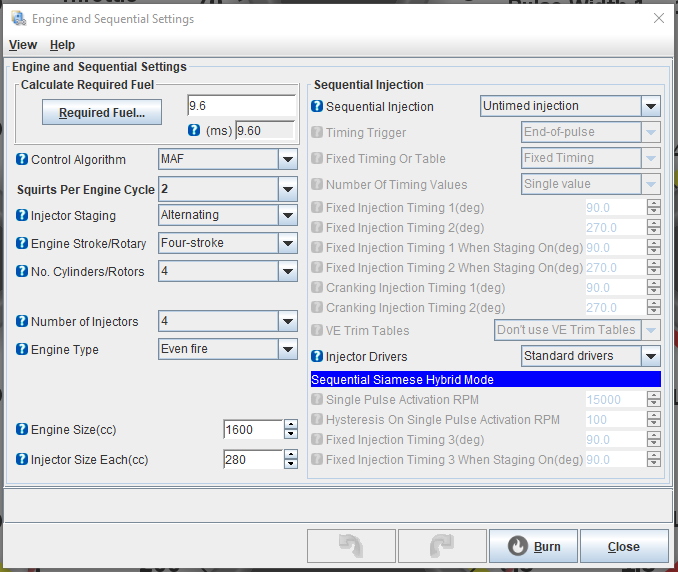This screenshot has width=678, height=572.
Task: Click the Close button
Action: 624,546
